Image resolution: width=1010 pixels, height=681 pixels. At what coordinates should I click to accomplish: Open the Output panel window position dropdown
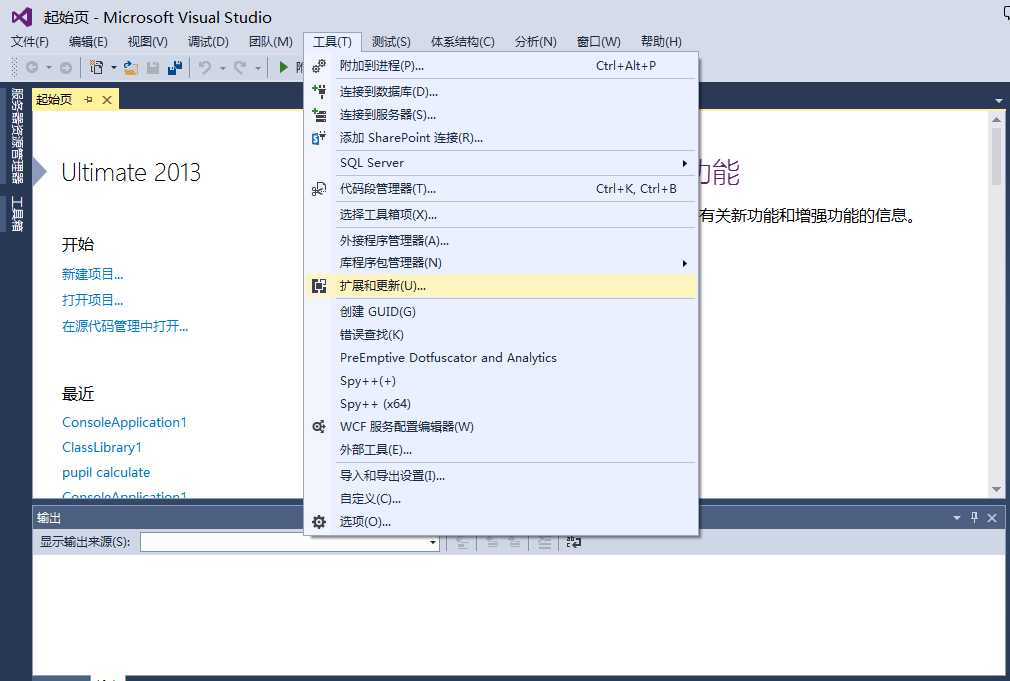(957, 518)
